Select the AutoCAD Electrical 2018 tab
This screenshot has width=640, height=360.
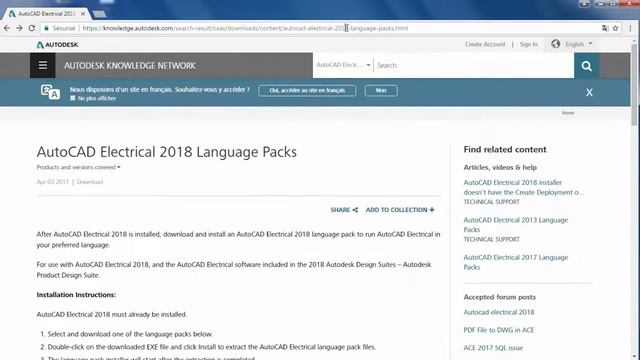(46, 13)
